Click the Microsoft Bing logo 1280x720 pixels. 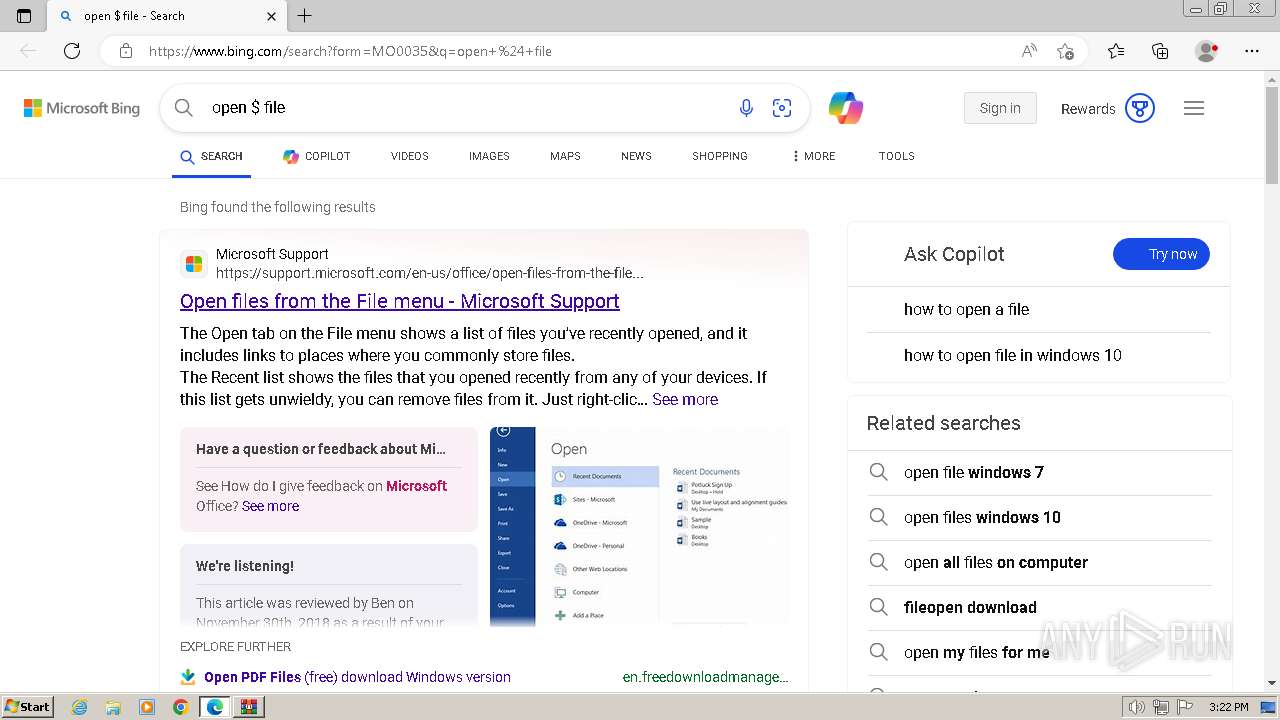pos(82,108)
